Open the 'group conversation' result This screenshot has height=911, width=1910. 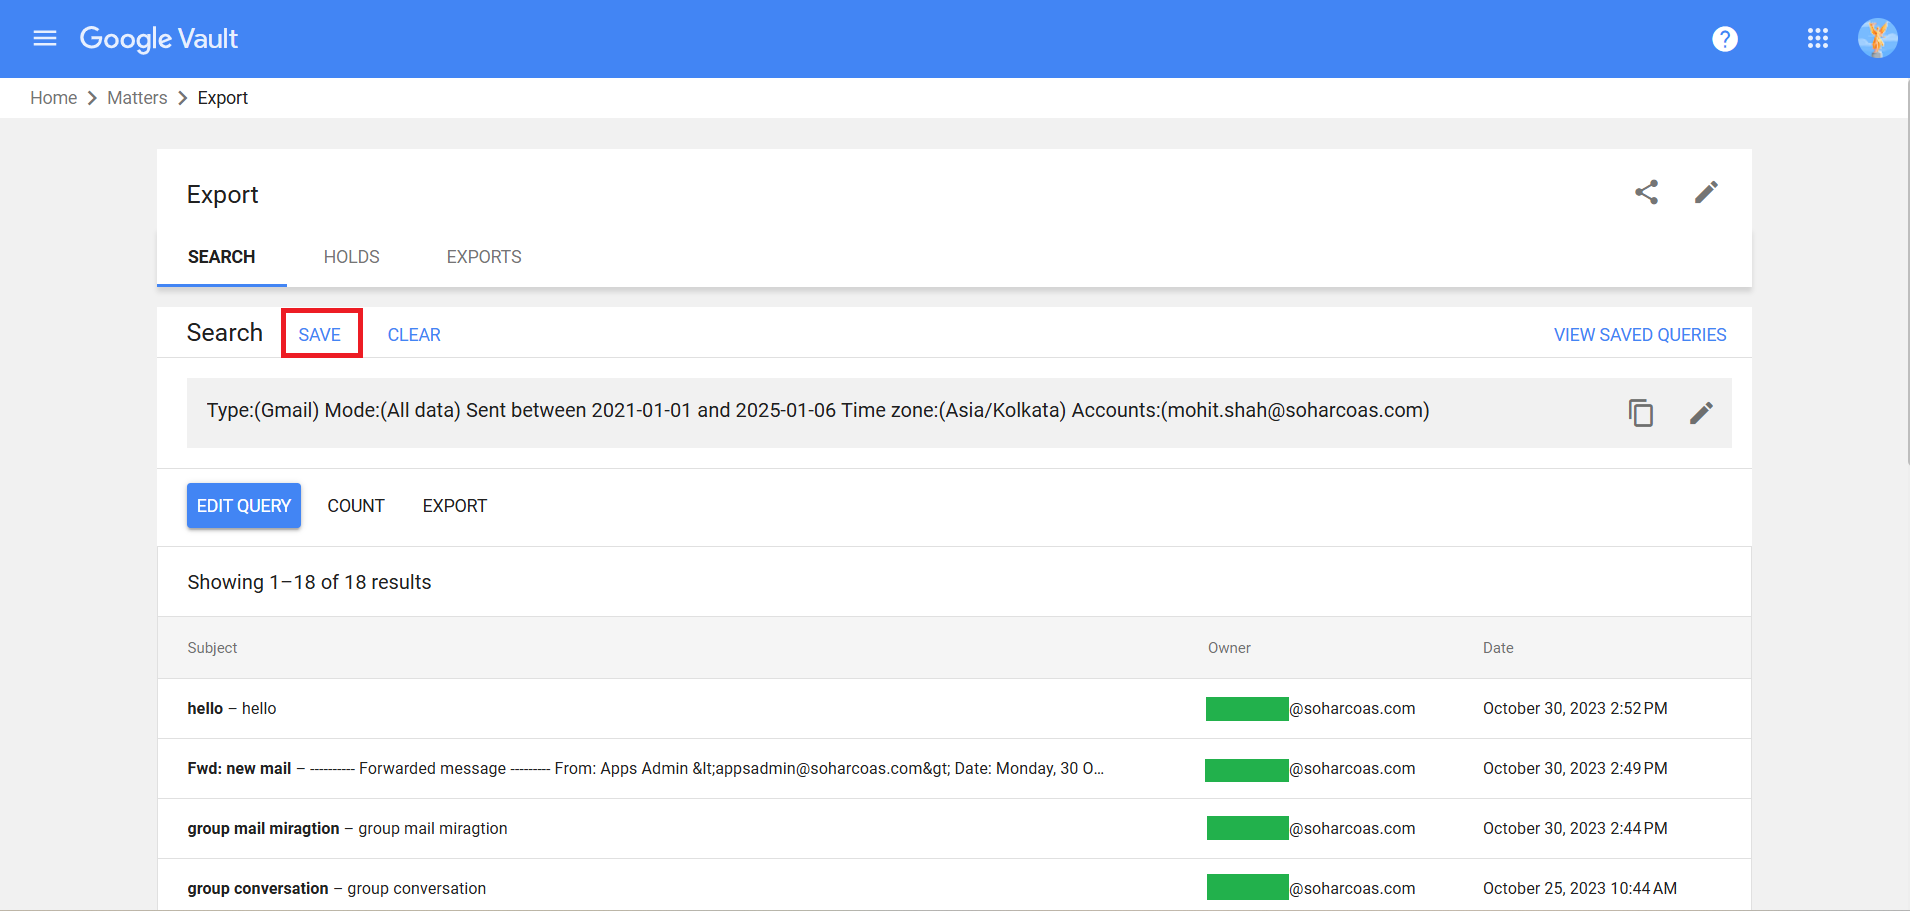click(954, 885)
